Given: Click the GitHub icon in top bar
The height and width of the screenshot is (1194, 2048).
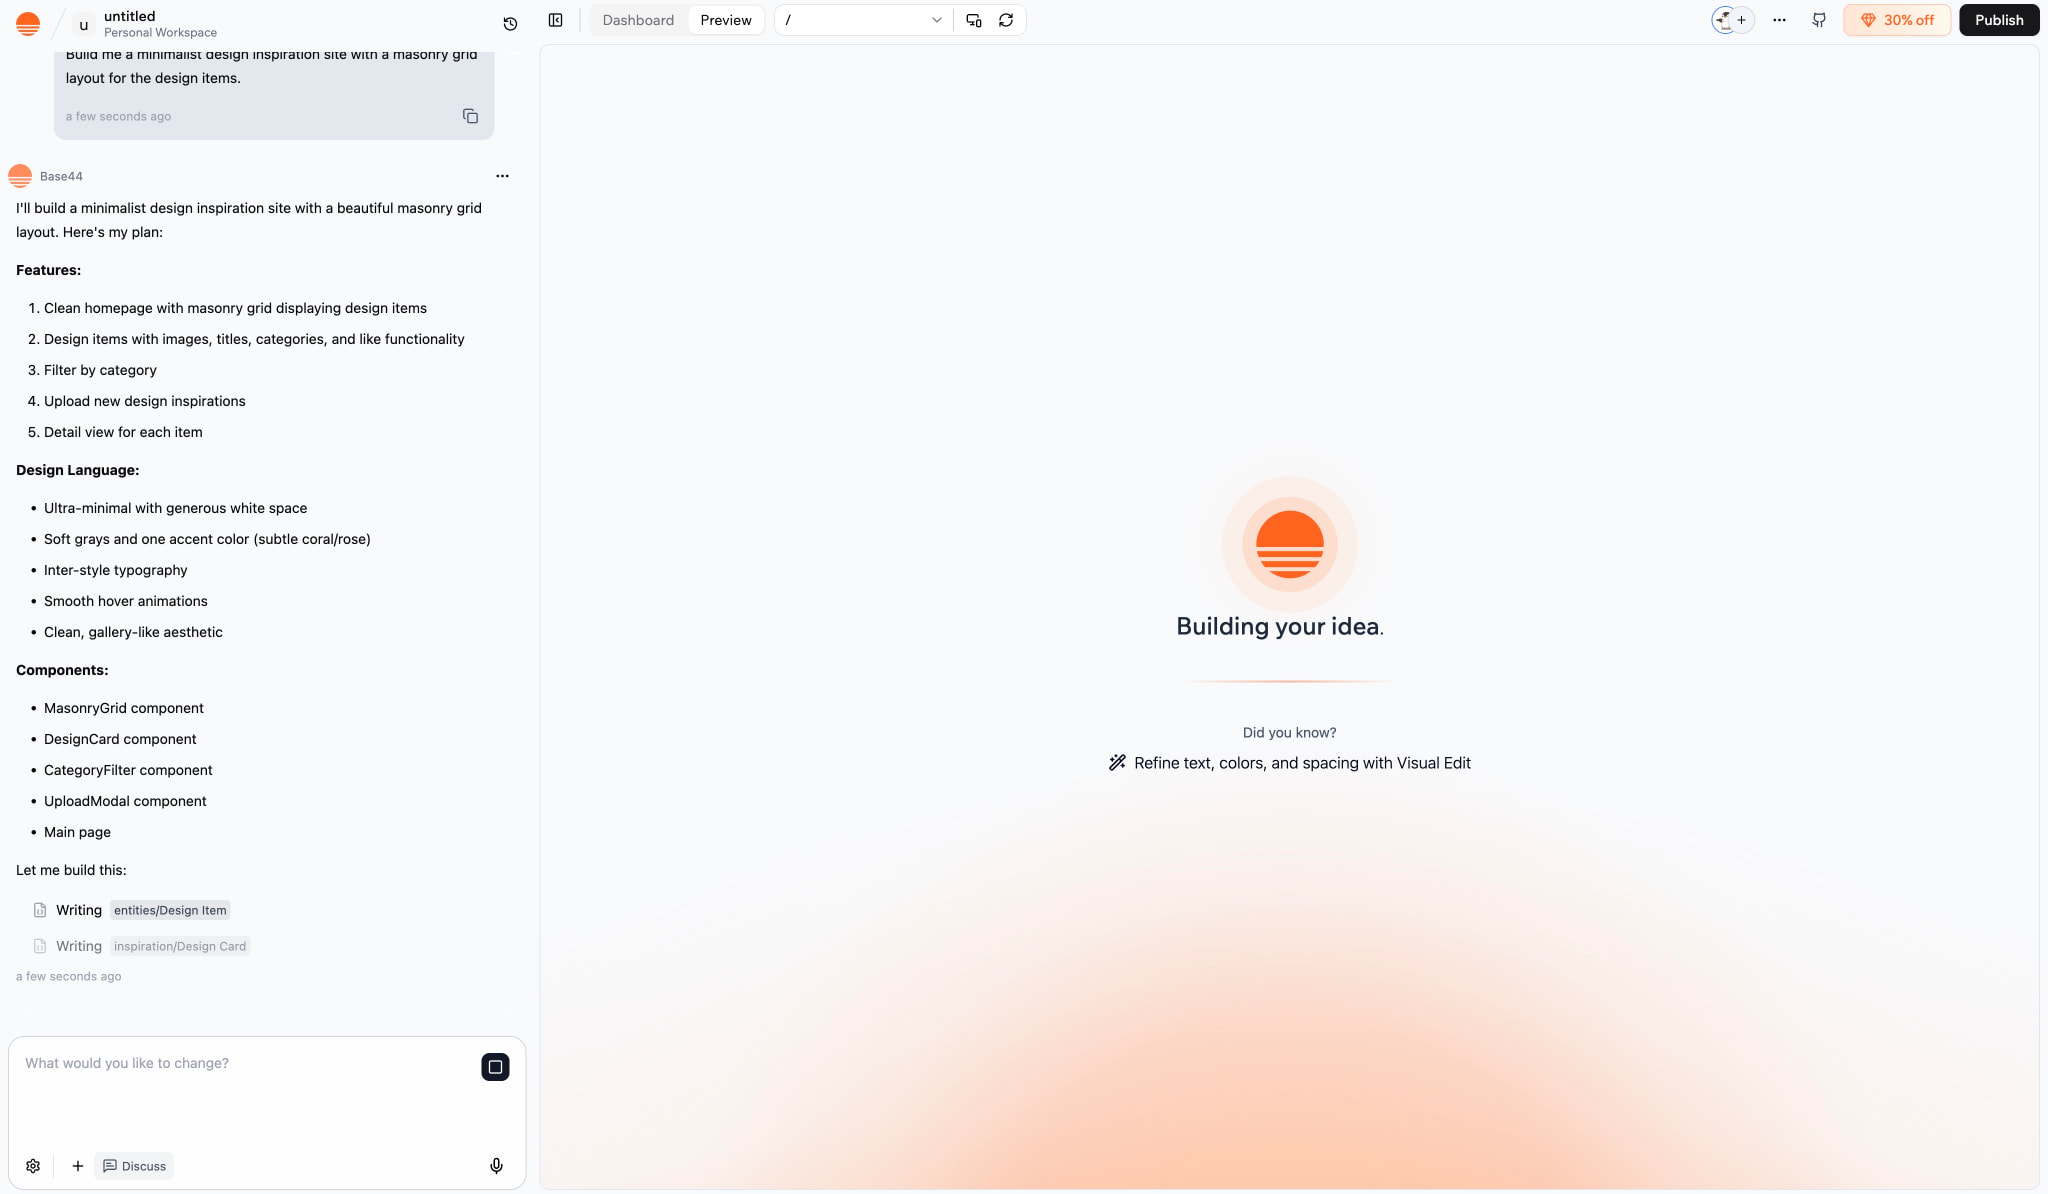Looking at the screenshot, I should coord(1819,20).
